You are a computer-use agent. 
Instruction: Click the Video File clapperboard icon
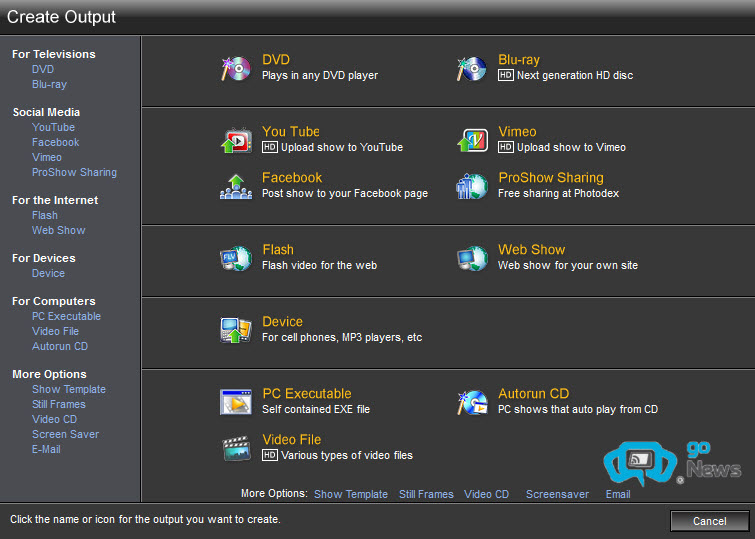[236, 447]
